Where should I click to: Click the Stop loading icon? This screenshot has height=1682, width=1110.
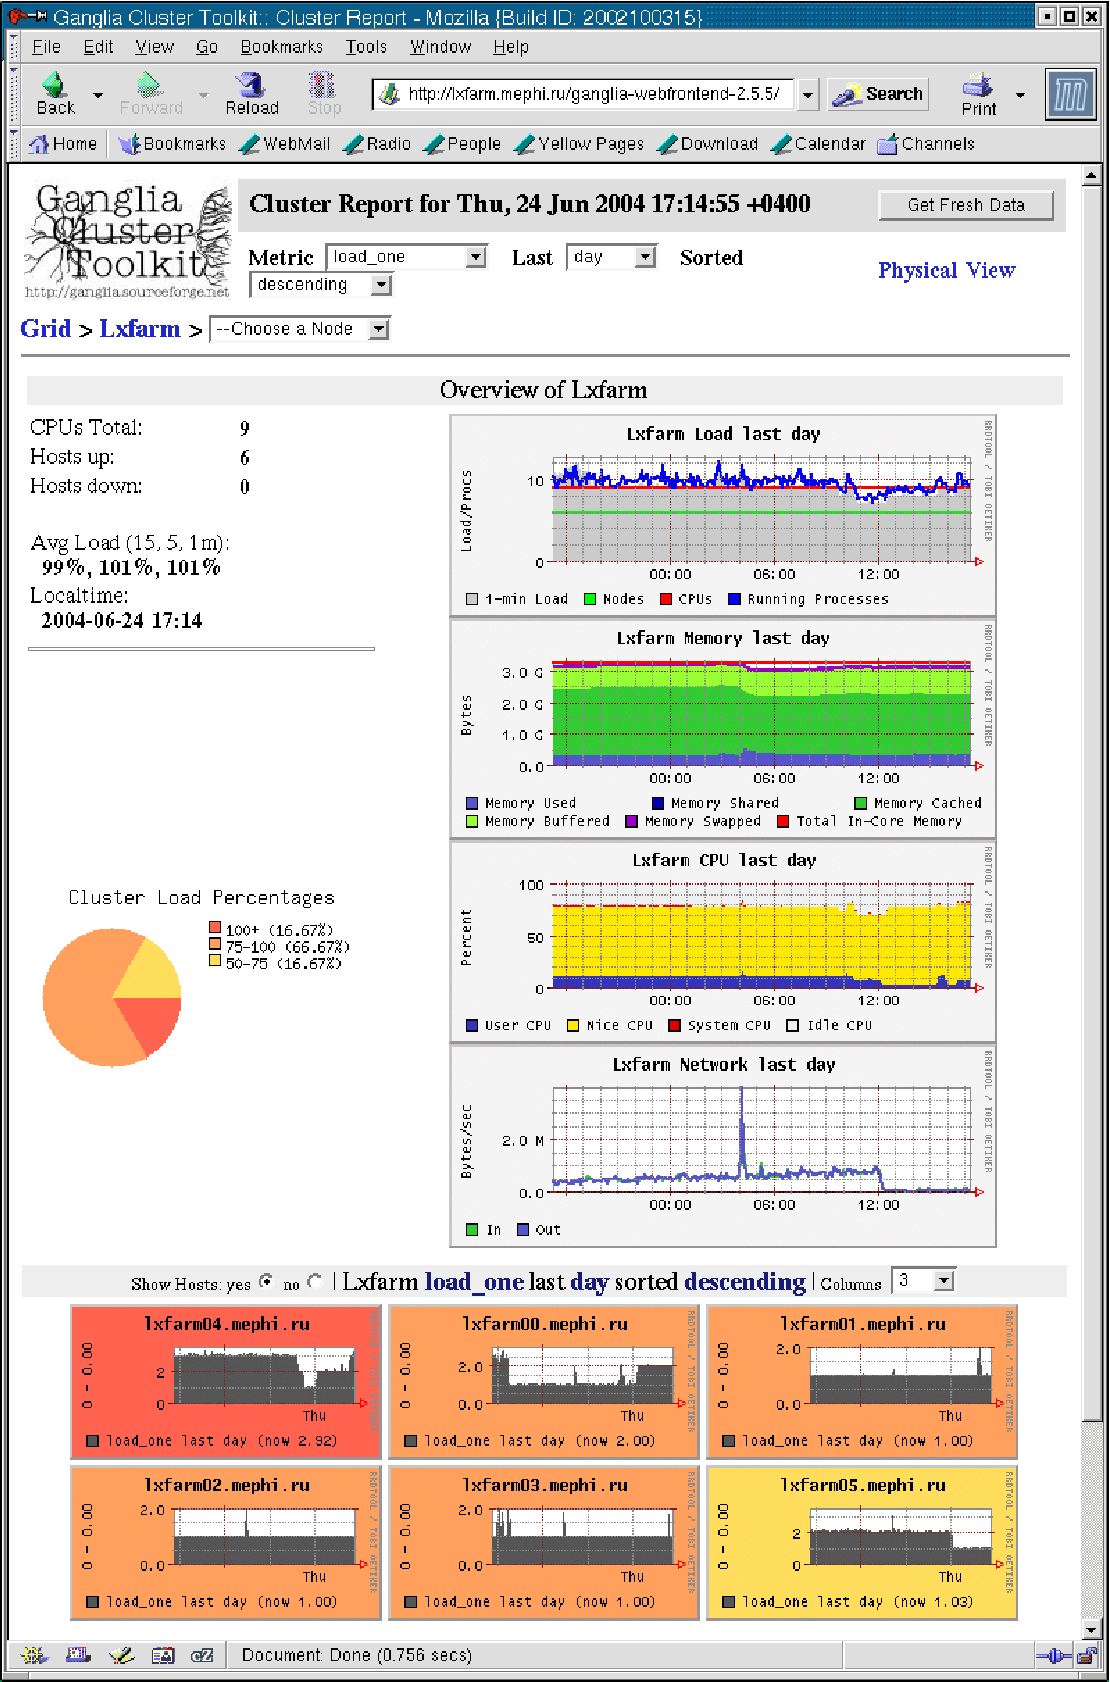pos(323,93)
